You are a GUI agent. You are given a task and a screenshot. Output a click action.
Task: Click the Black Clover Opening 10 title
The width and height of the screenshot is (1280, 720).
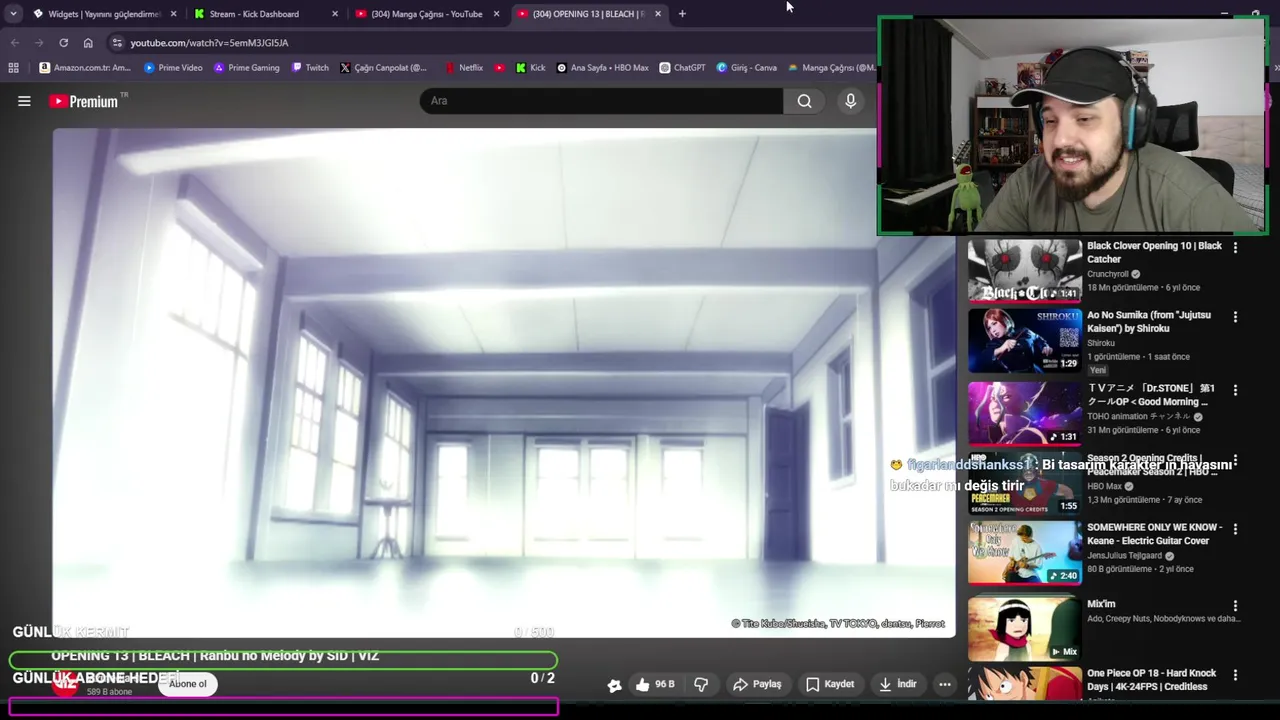[x=1154, y=252]
